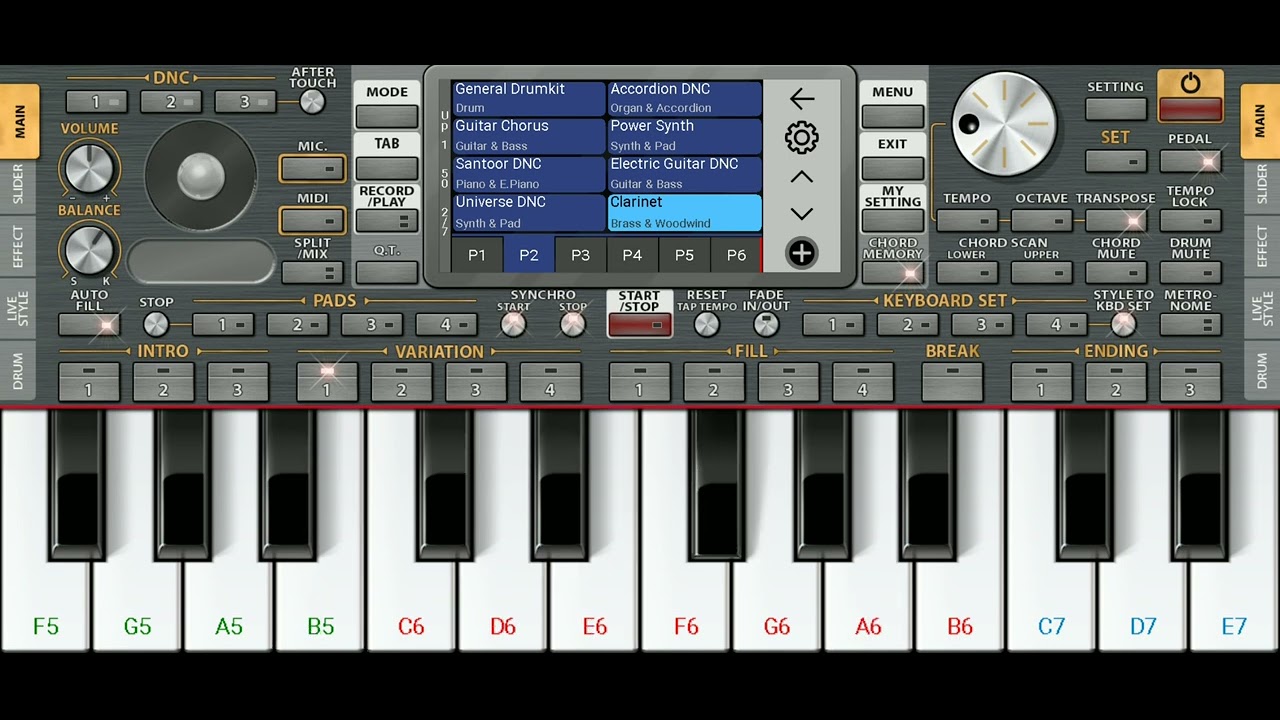Toggle the Split/Mix button
Image resolution: width=1280 pixels, height=720 pixels.
tap(312, 272)
